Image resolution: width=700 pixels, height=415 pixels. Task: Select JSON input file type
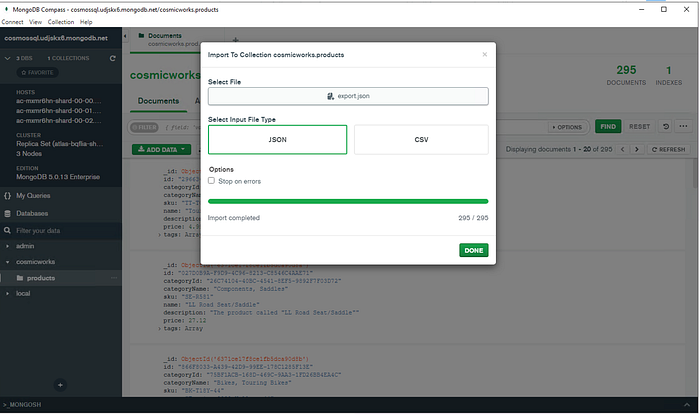coord(277,140)
